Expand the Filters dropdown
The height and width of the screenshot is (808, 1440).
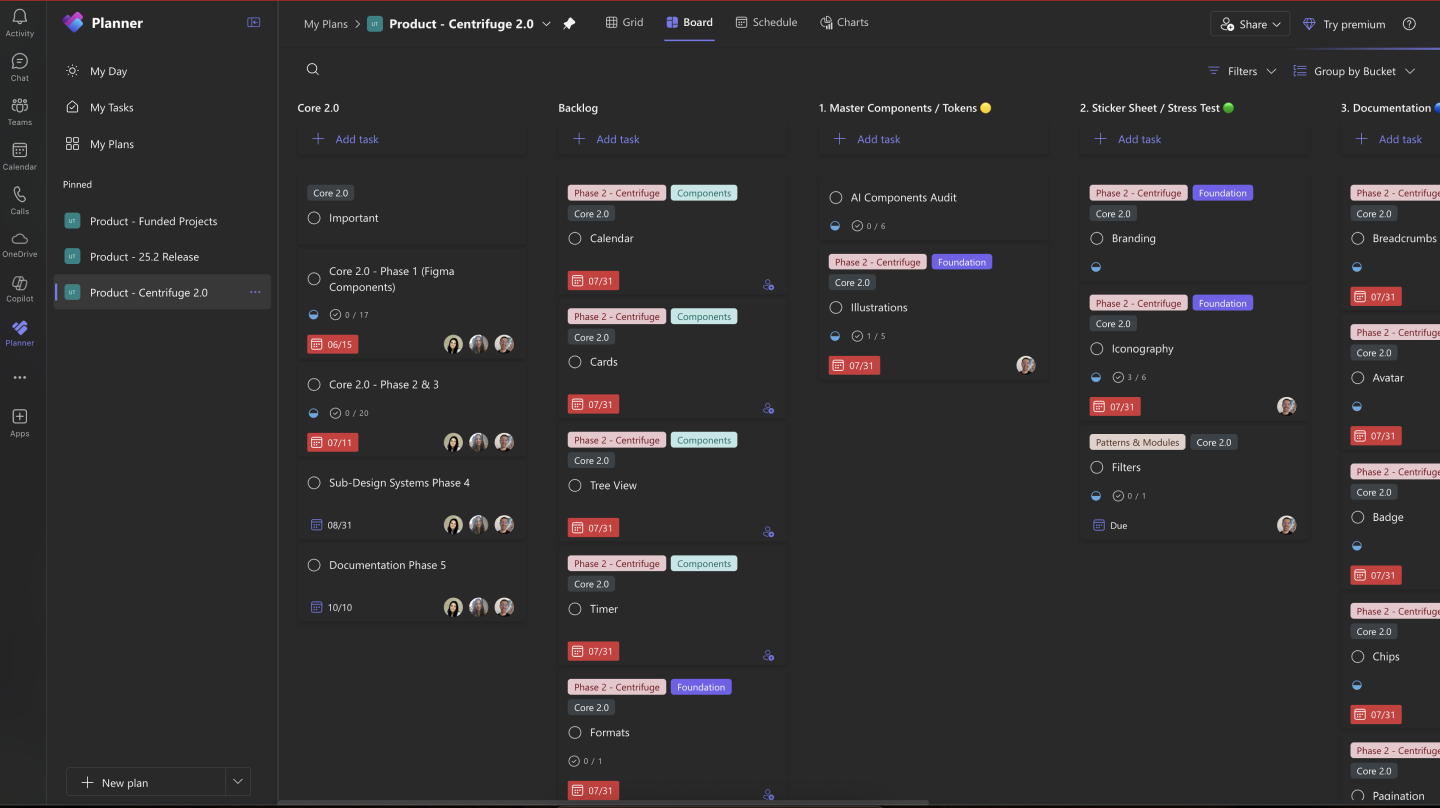(1242, 71)
